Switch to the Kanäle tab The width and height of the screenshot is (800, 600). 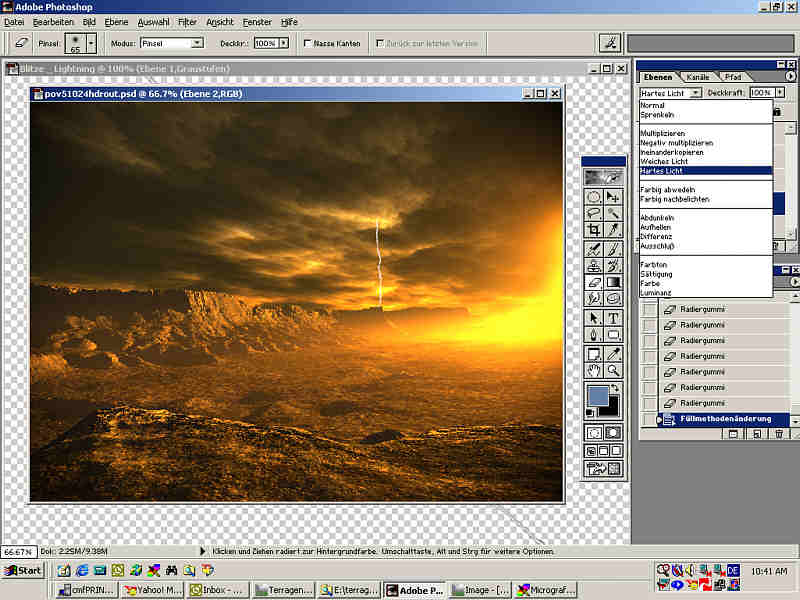698,77
